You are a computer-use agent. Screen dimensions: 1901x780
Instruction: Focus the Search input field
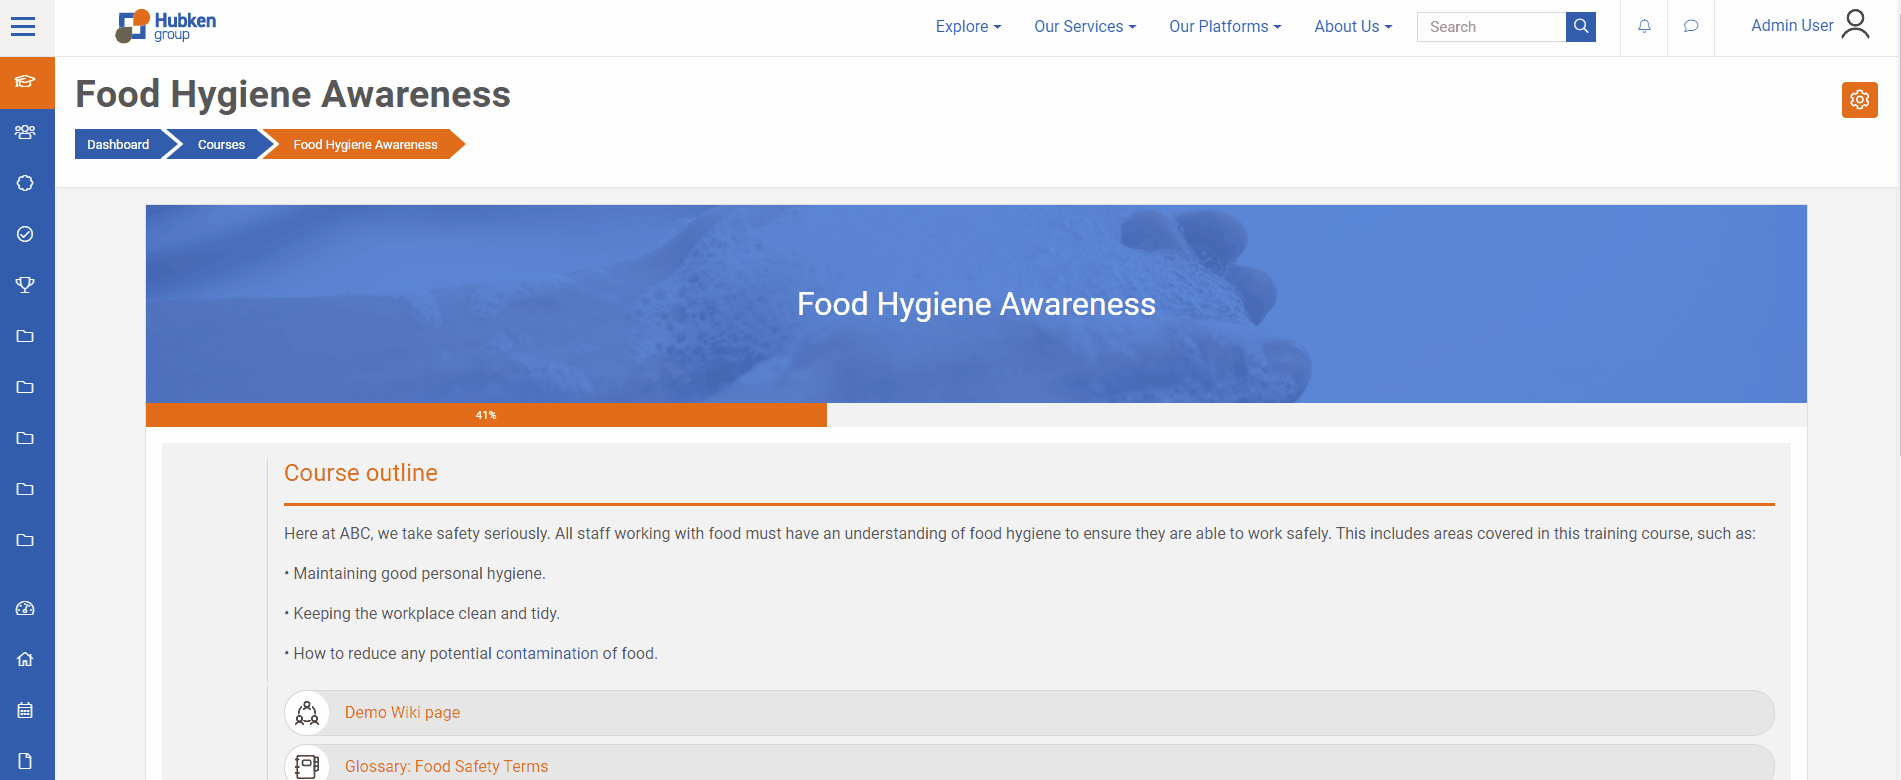pos(1491,27)
